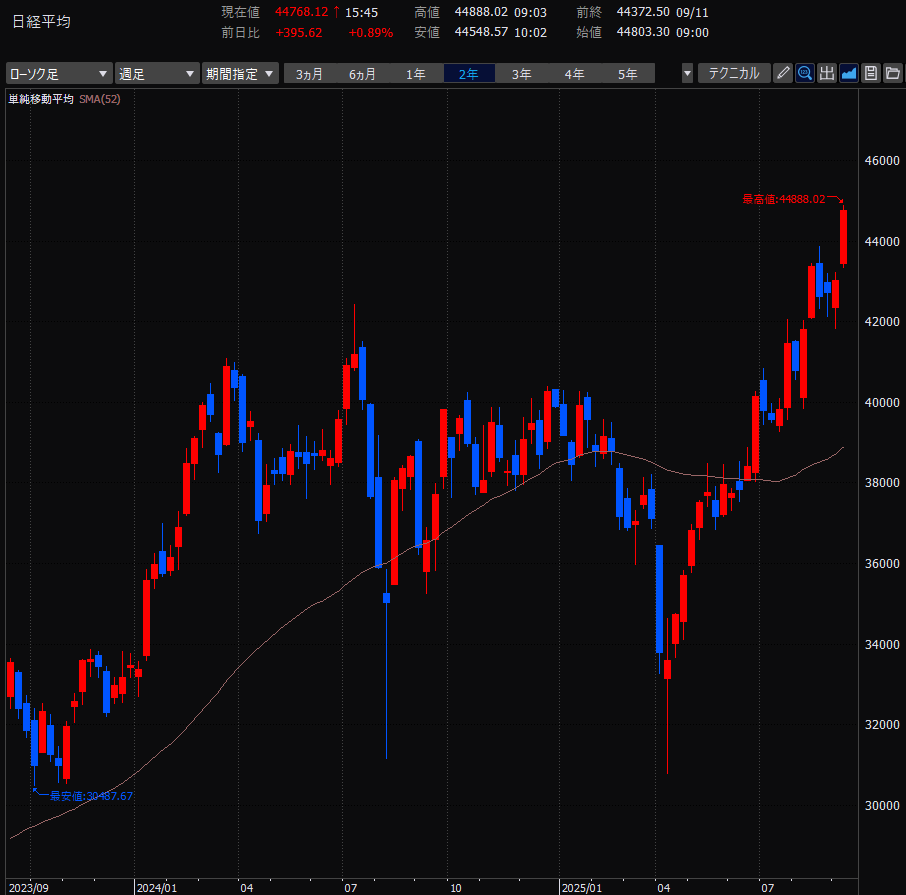Toggle the blue area chart icon

[849, 73]
